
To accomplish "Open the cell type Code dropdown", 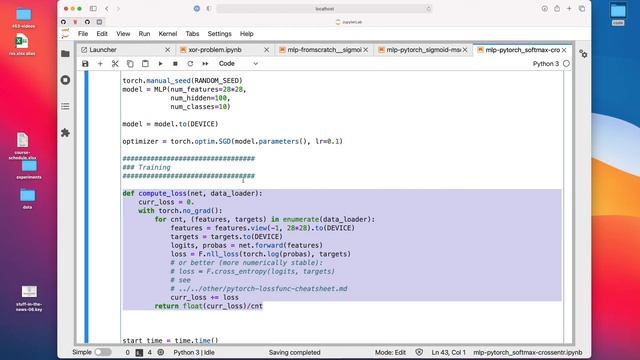I will [238, 64].
